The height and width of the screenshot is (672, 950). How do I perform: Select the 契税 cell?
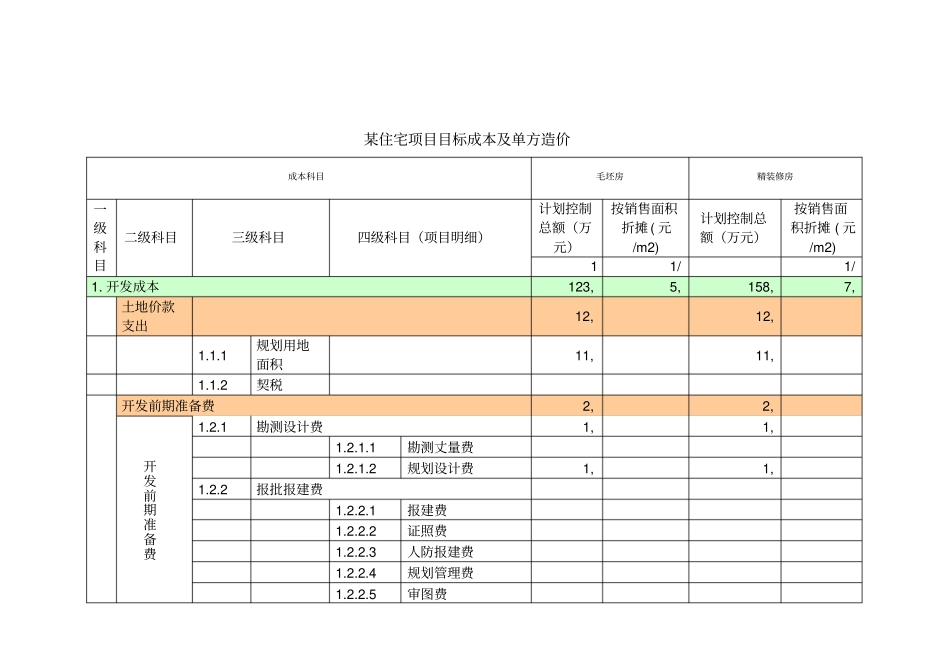[290, 385]
